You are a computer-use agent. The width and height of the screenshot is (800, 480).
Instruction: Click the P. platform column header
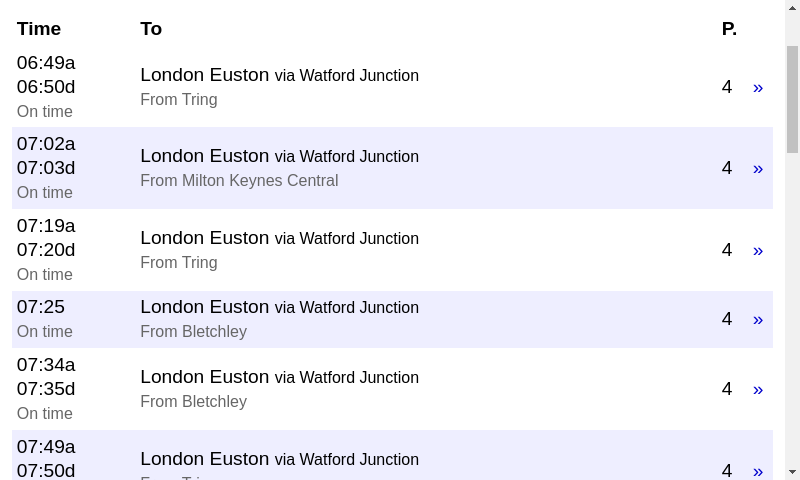[729, 29]
